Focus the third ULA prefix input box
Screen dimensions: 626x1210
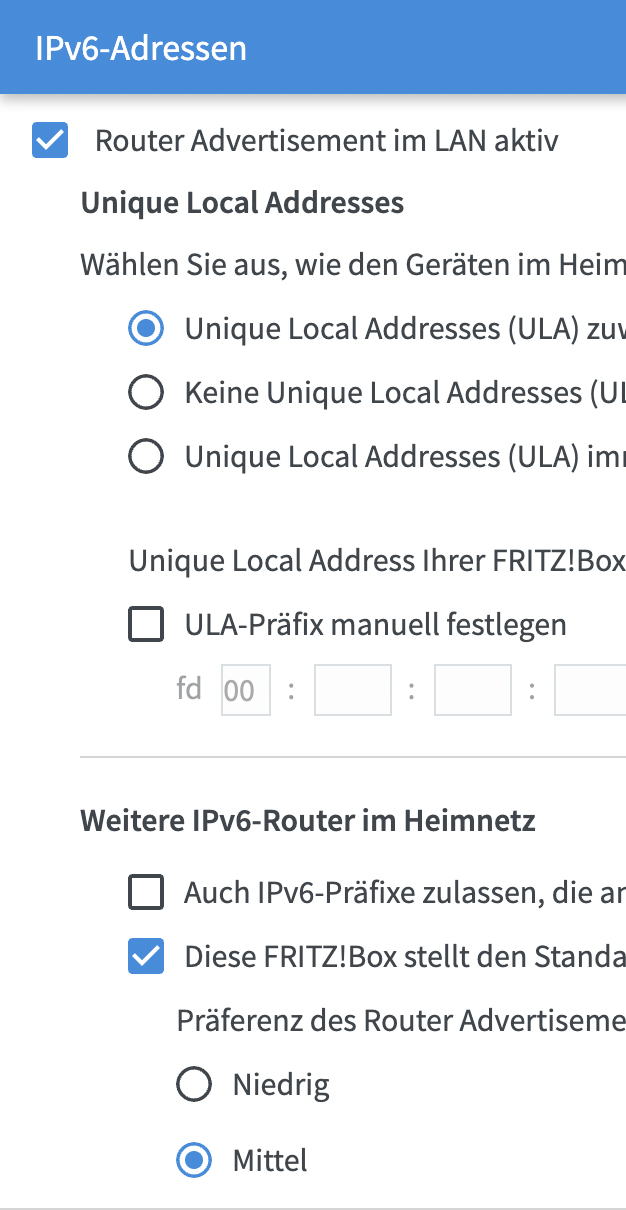point(473,690)
